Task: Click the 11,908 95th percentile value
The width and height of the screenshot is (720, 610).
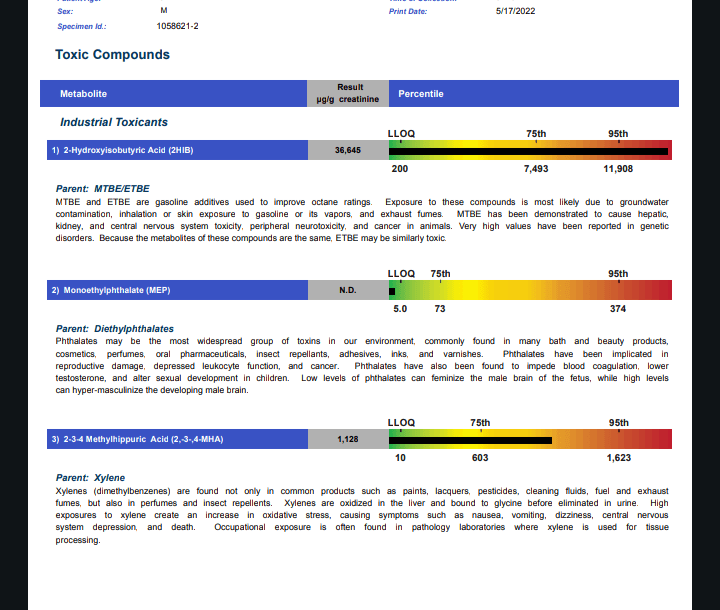Action: 618,169
